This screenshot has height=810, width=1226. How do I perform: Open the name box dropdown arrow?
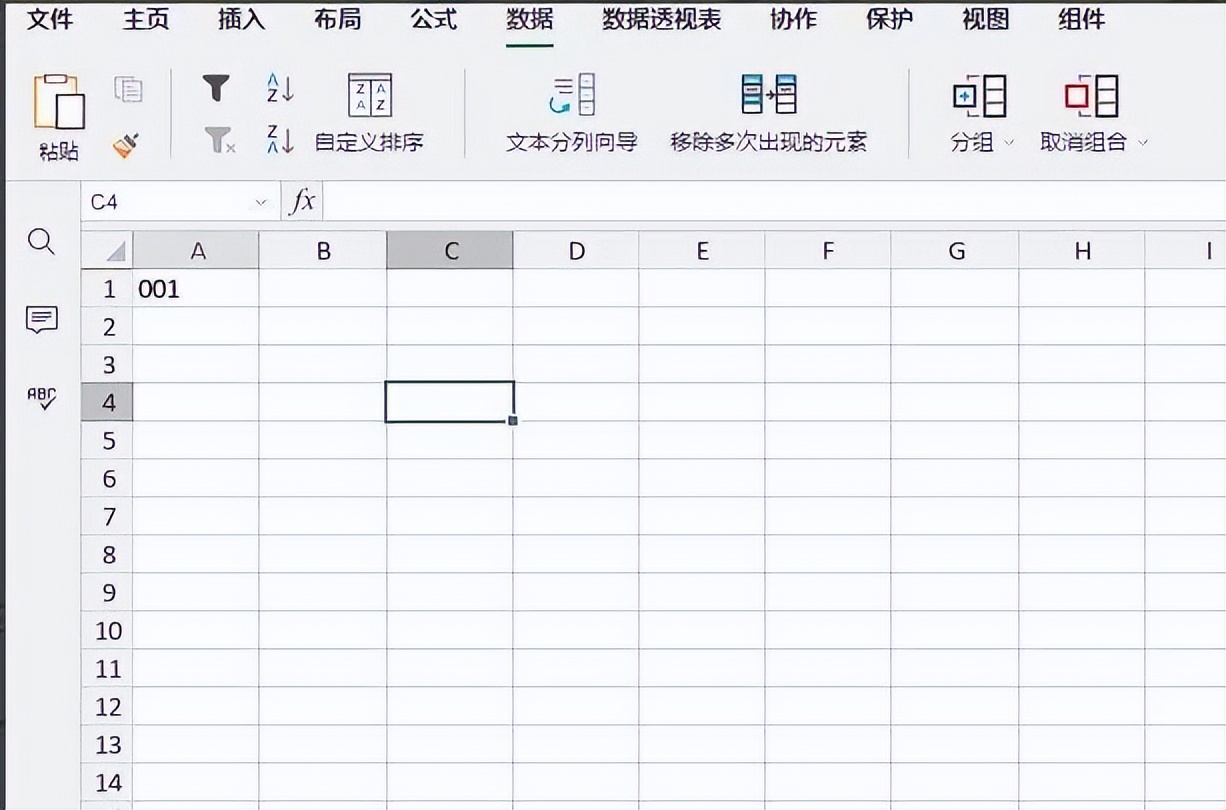261,201
